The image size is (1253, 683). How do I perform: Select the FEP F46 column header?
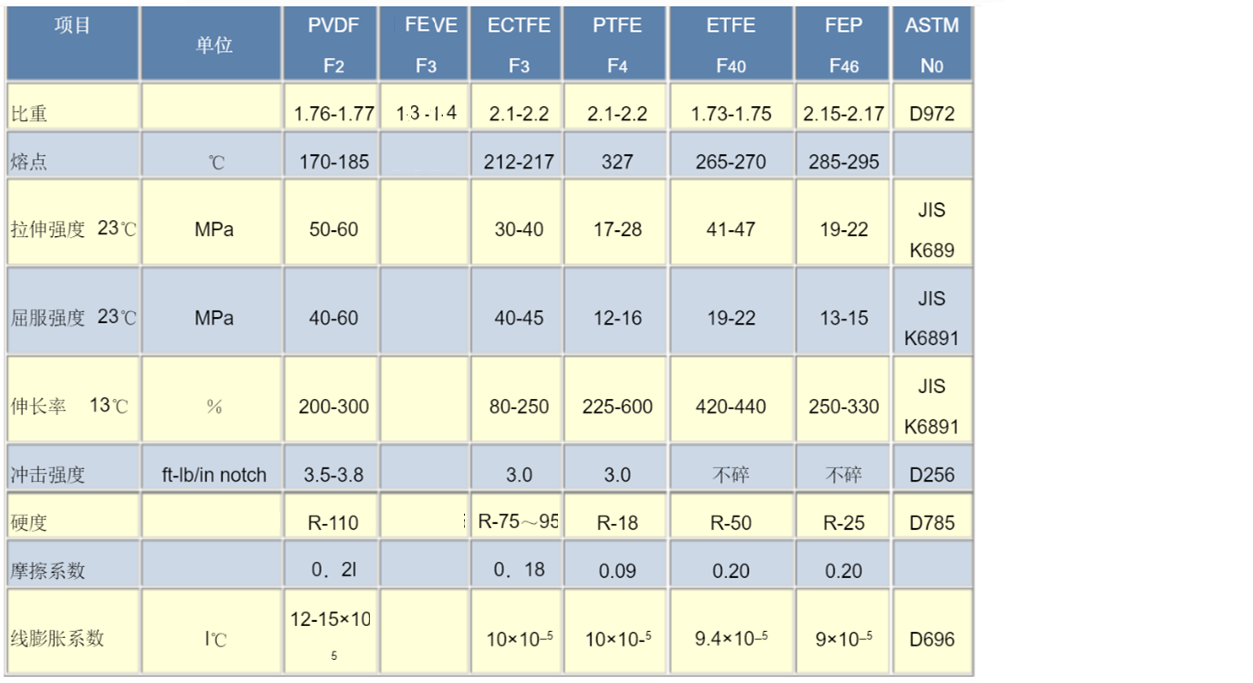coord(843,45)
